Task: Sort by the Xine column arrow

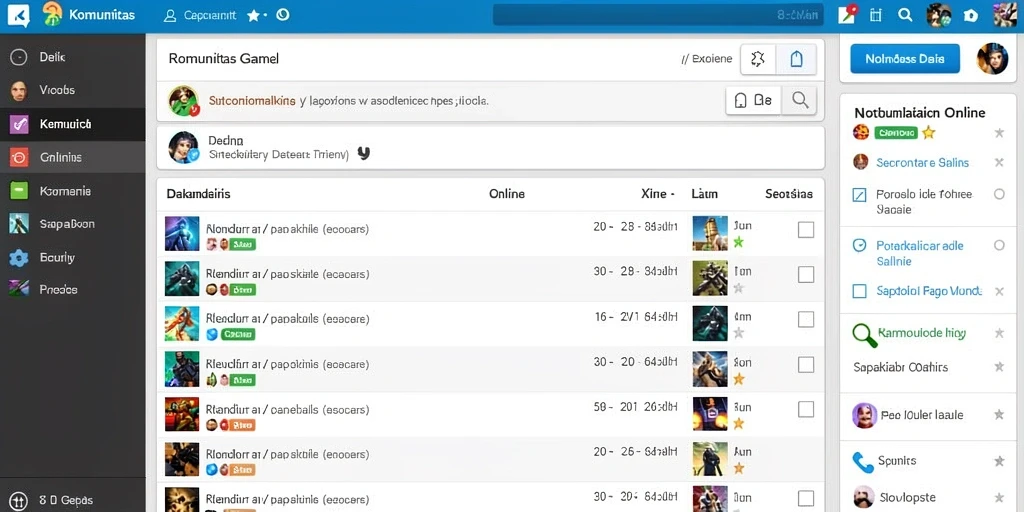Action: tap(675, 194)
